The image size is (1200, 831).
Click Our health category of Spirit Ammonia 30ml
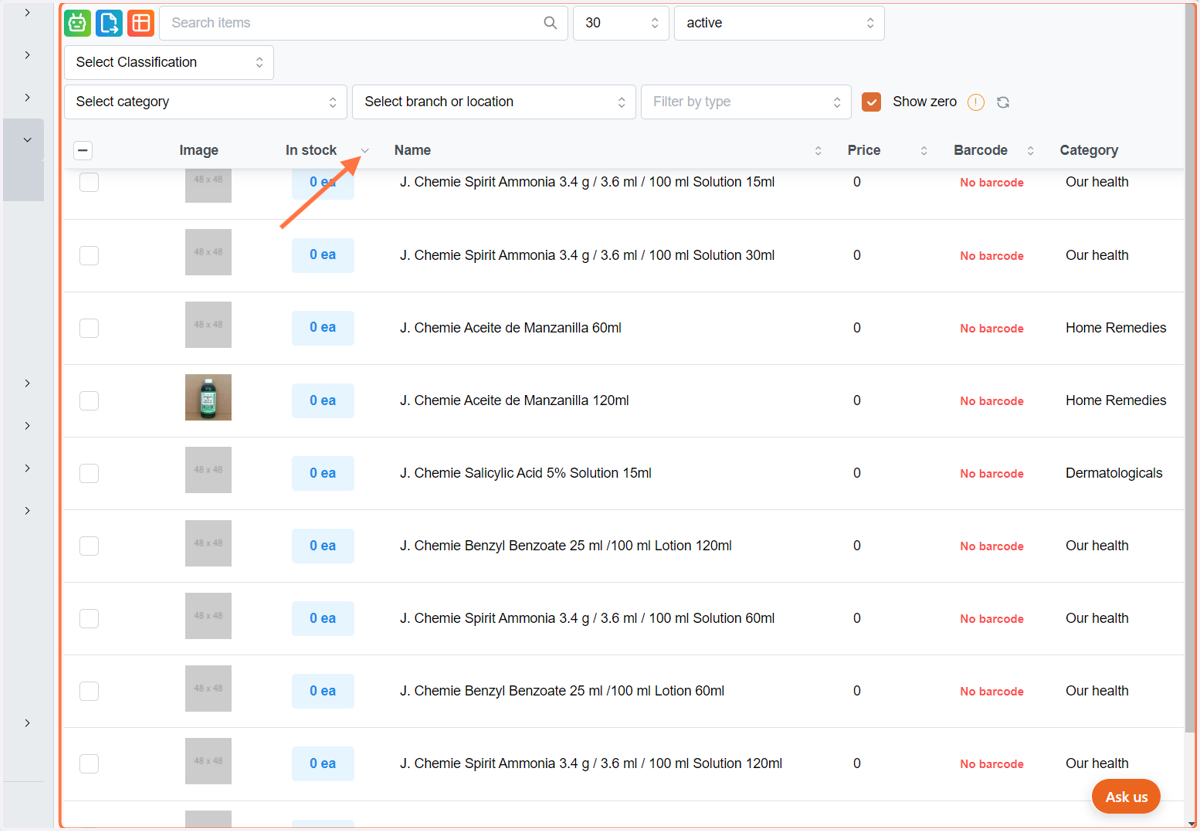pyautogui.click(x=1097, y=255)
